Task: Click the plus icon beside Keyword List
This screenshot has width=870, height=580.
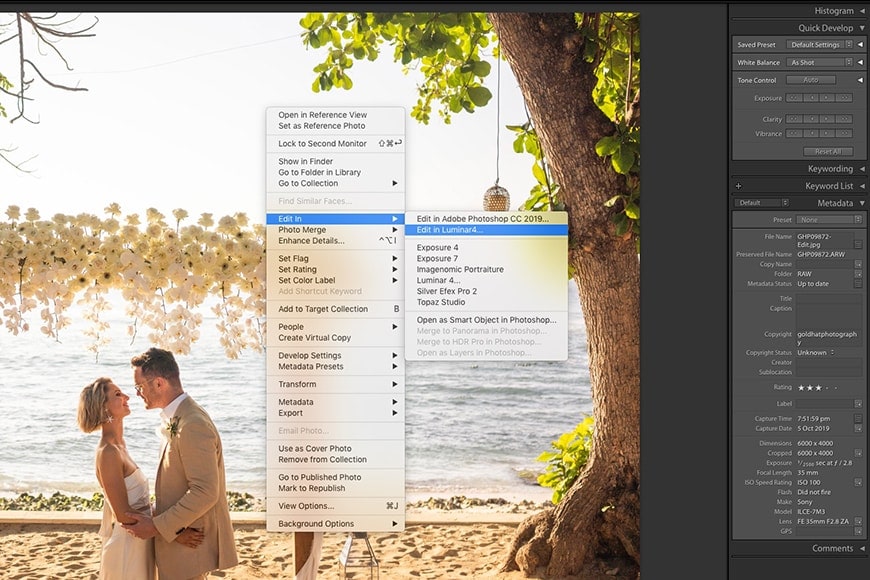Action: [739, 186]
